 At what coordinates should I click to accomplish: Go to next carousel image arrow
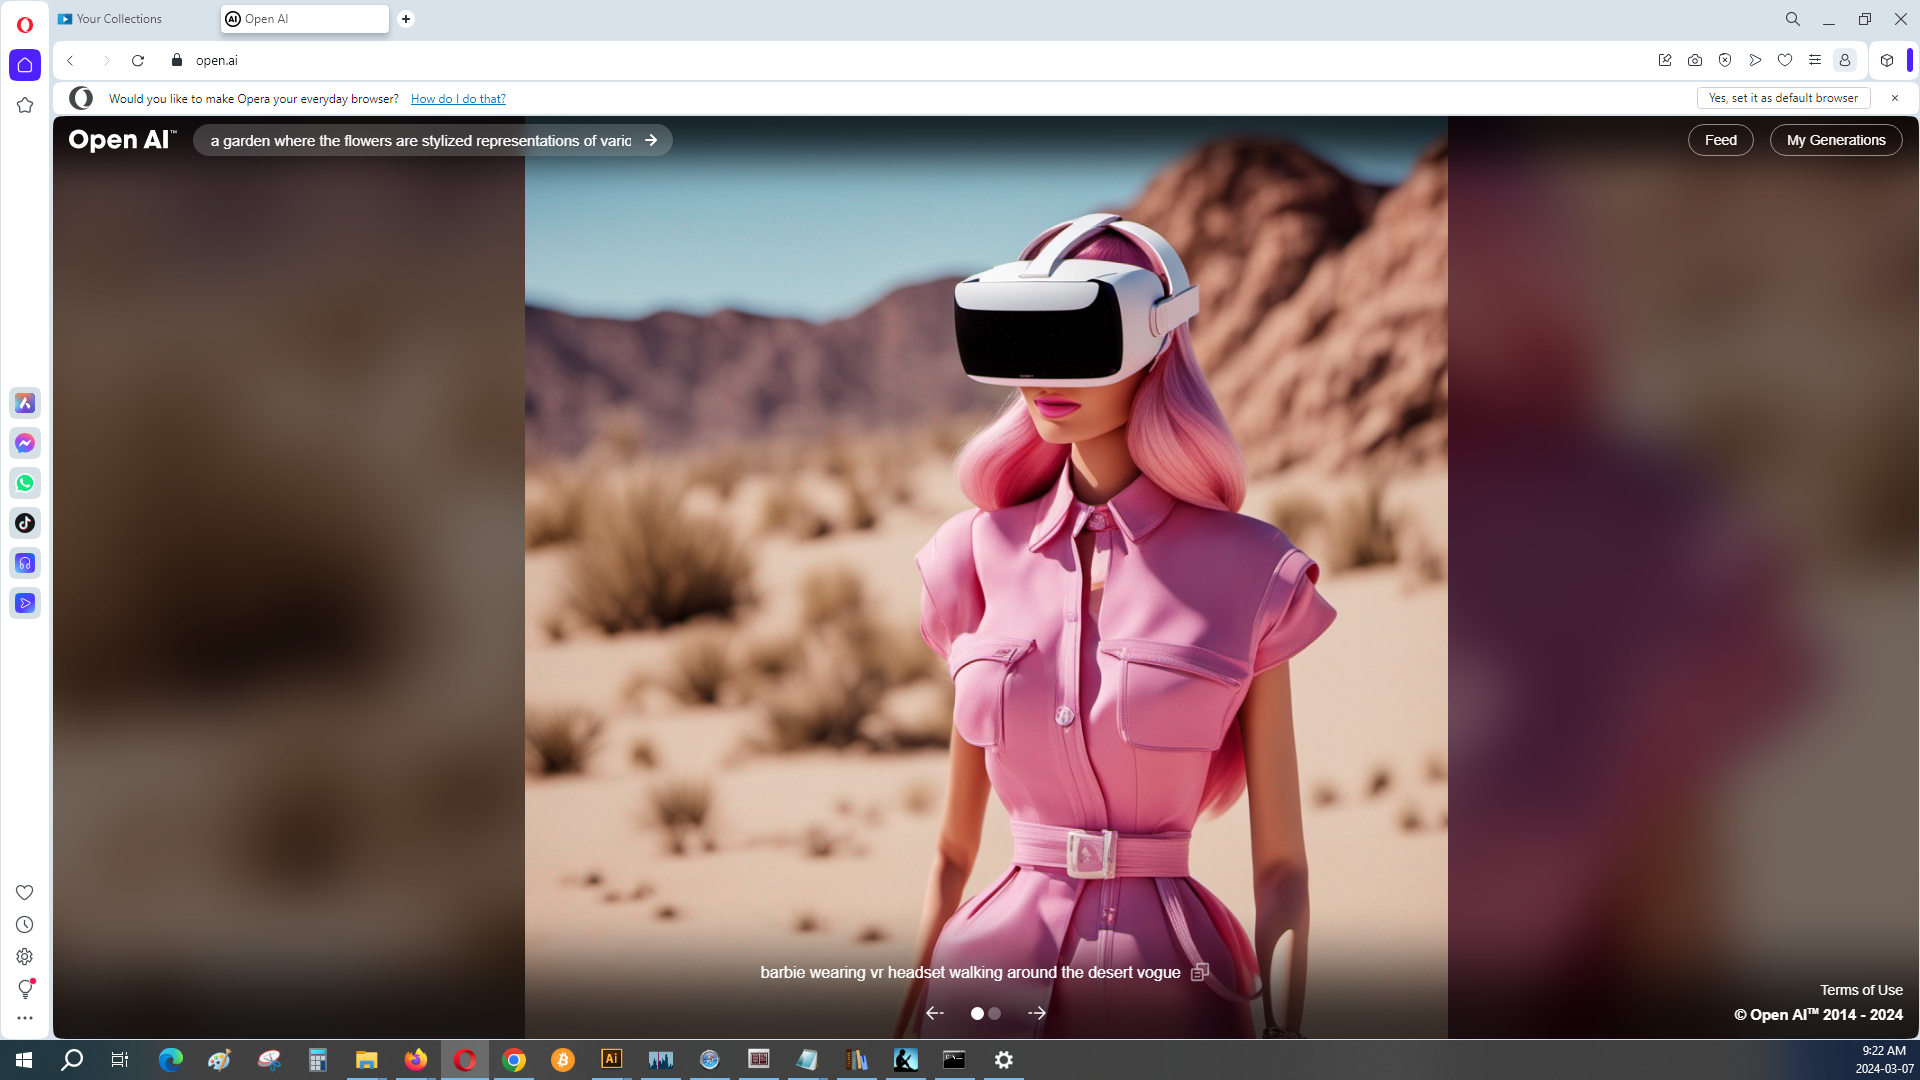(x=1037, y=1013)
